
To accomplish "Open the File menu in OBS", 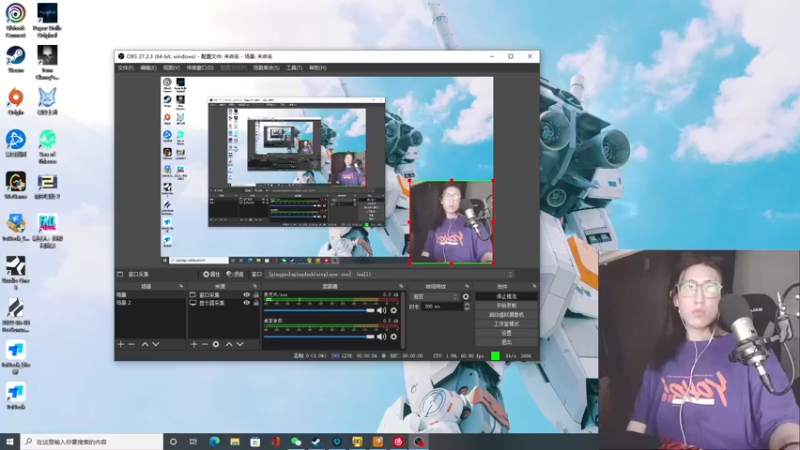I will [x=125, y=68].
